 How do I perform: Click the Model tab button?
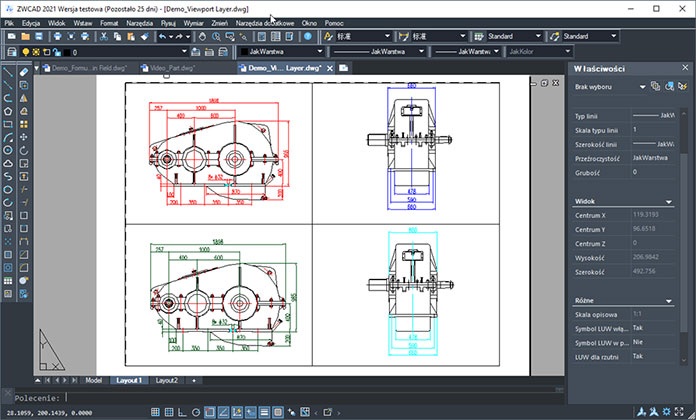(x=94, y=381)
